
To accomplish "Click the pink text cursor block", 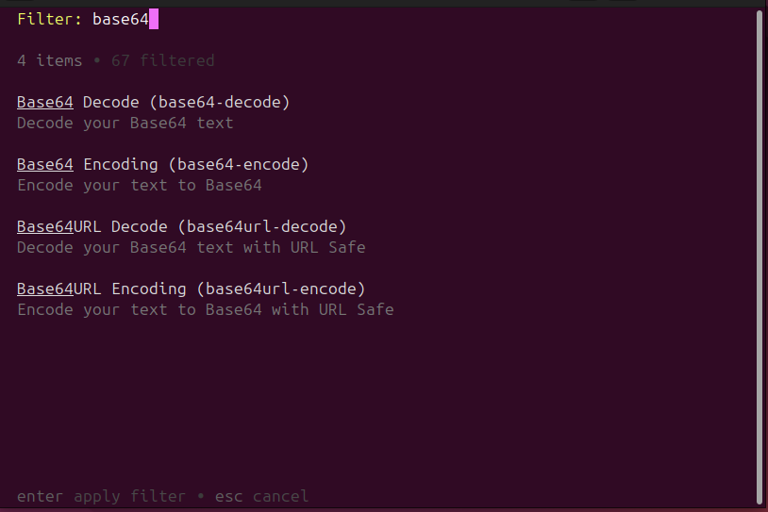I will (154, 19).
